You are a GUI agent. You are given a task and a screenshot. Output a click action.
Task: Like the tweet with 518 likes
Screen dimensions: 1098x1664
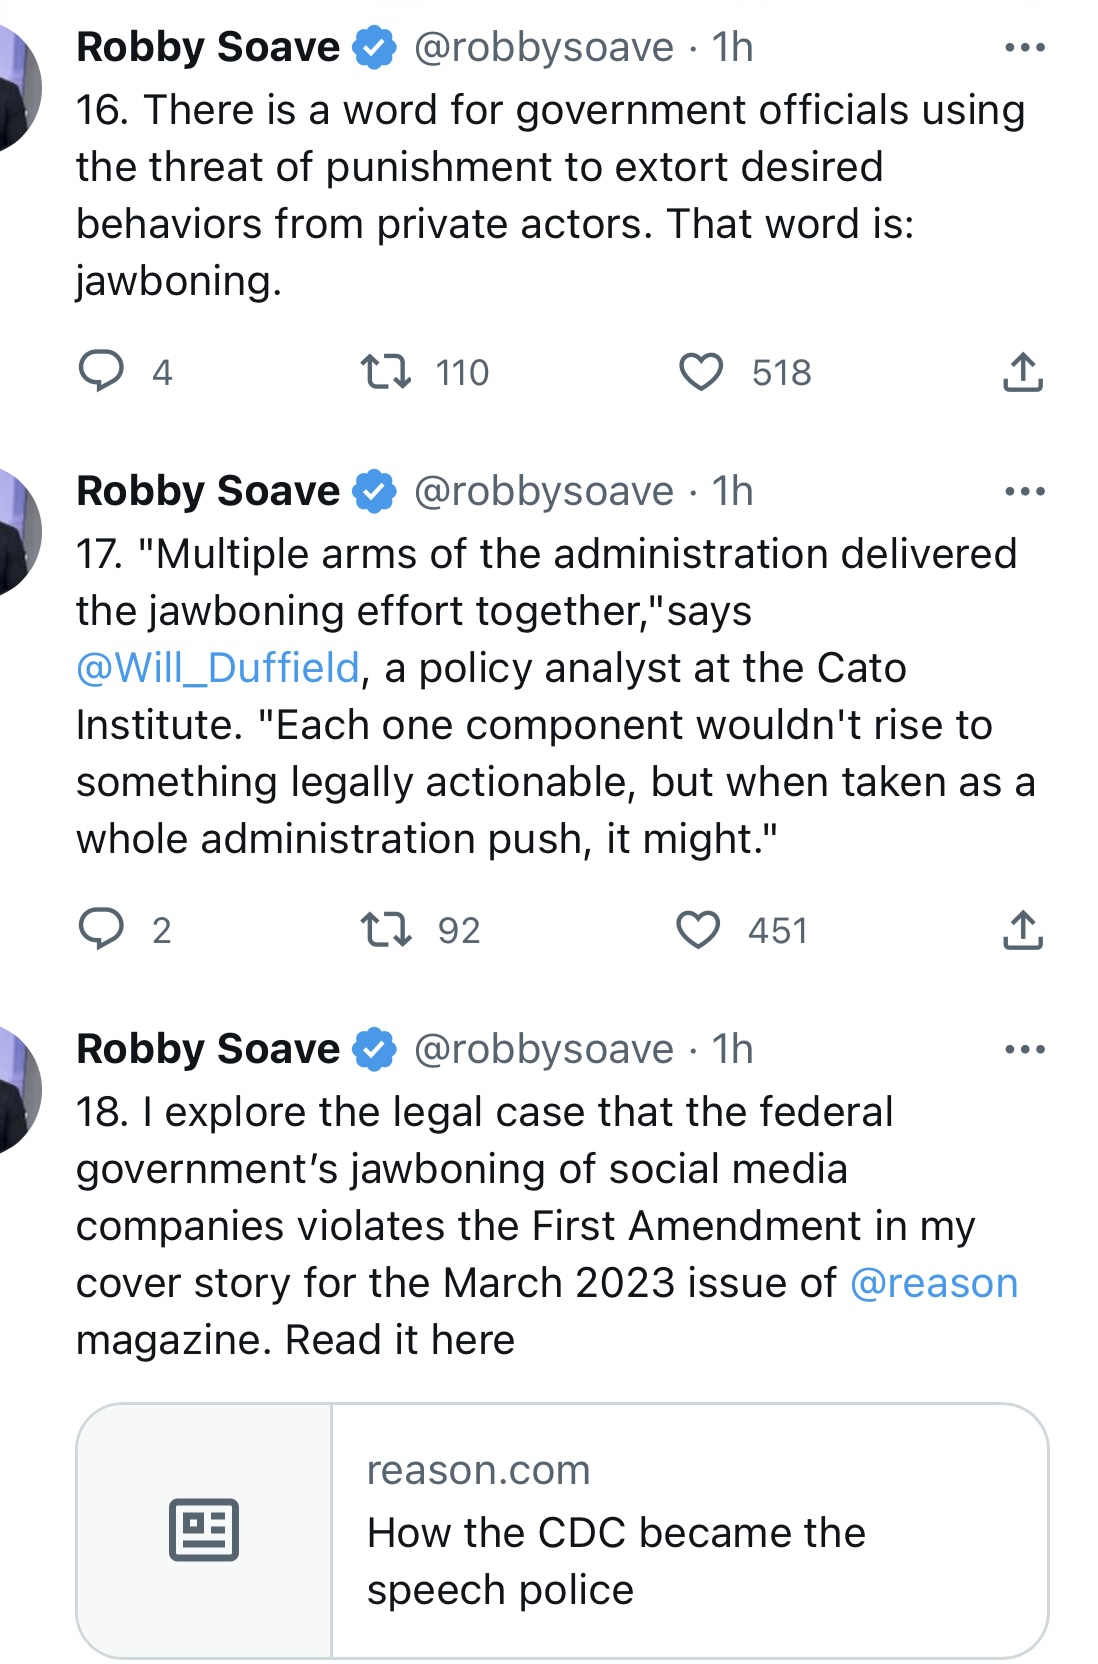coord(700,372)
